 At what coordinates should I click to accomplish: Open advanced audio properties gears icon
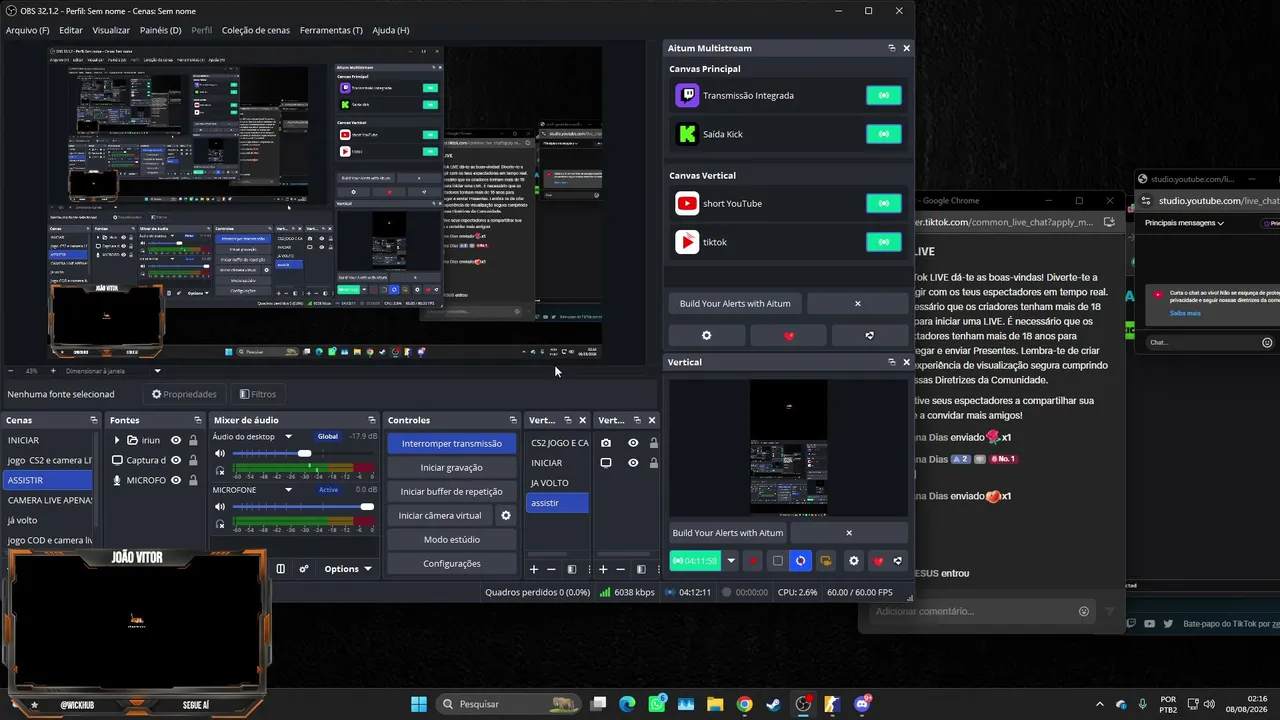click(x=304, y=569)
